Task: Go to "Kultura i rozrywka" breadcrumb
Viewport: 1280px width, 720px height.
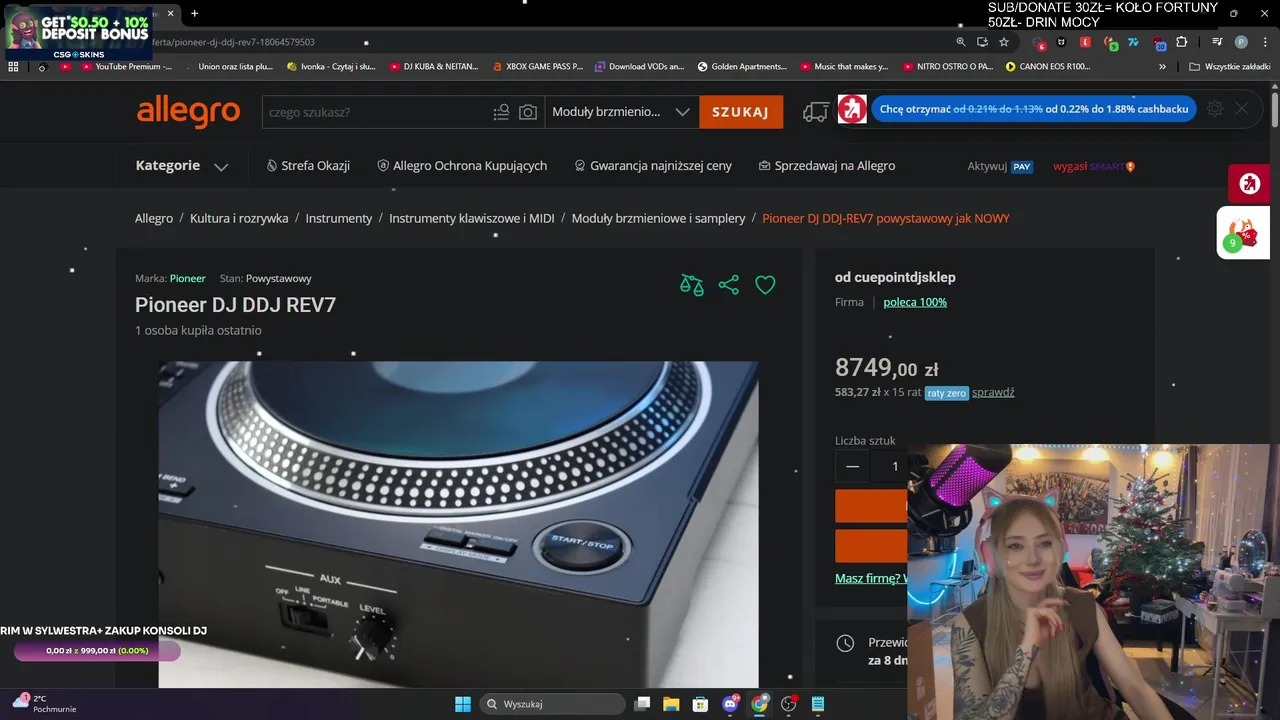Action: [239, 218]
